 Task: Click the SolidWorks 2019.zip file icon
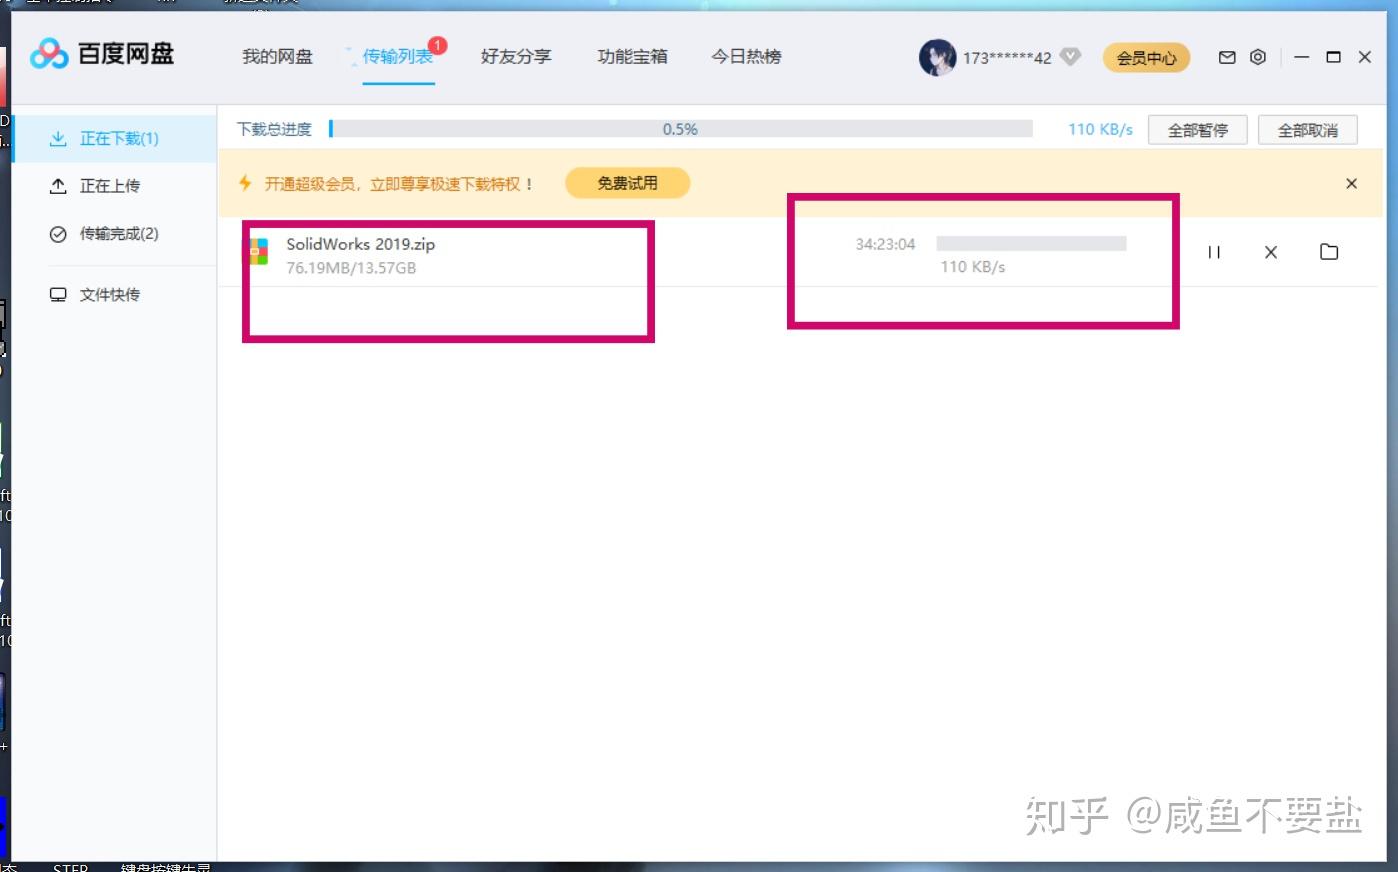(x=259, y=251)
